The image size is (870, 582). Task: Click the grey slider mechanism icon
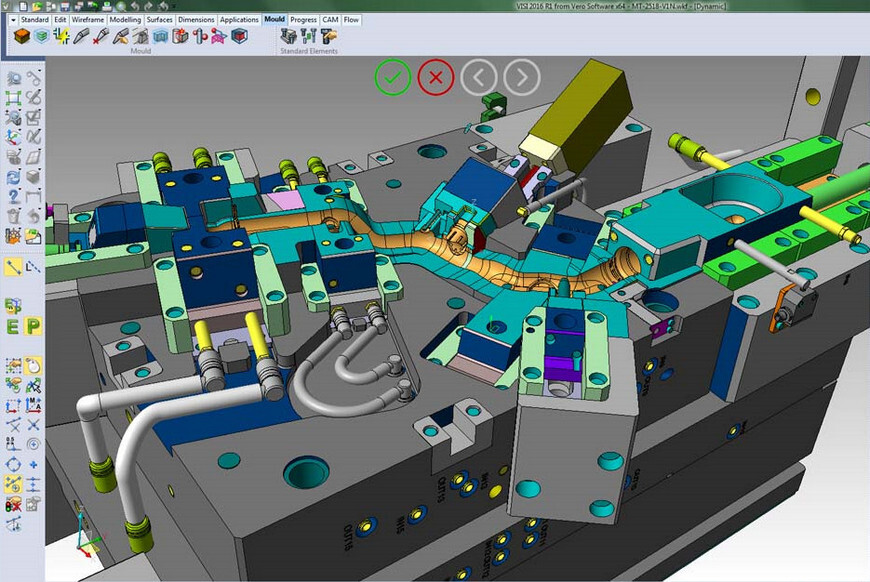pos(140,37)
